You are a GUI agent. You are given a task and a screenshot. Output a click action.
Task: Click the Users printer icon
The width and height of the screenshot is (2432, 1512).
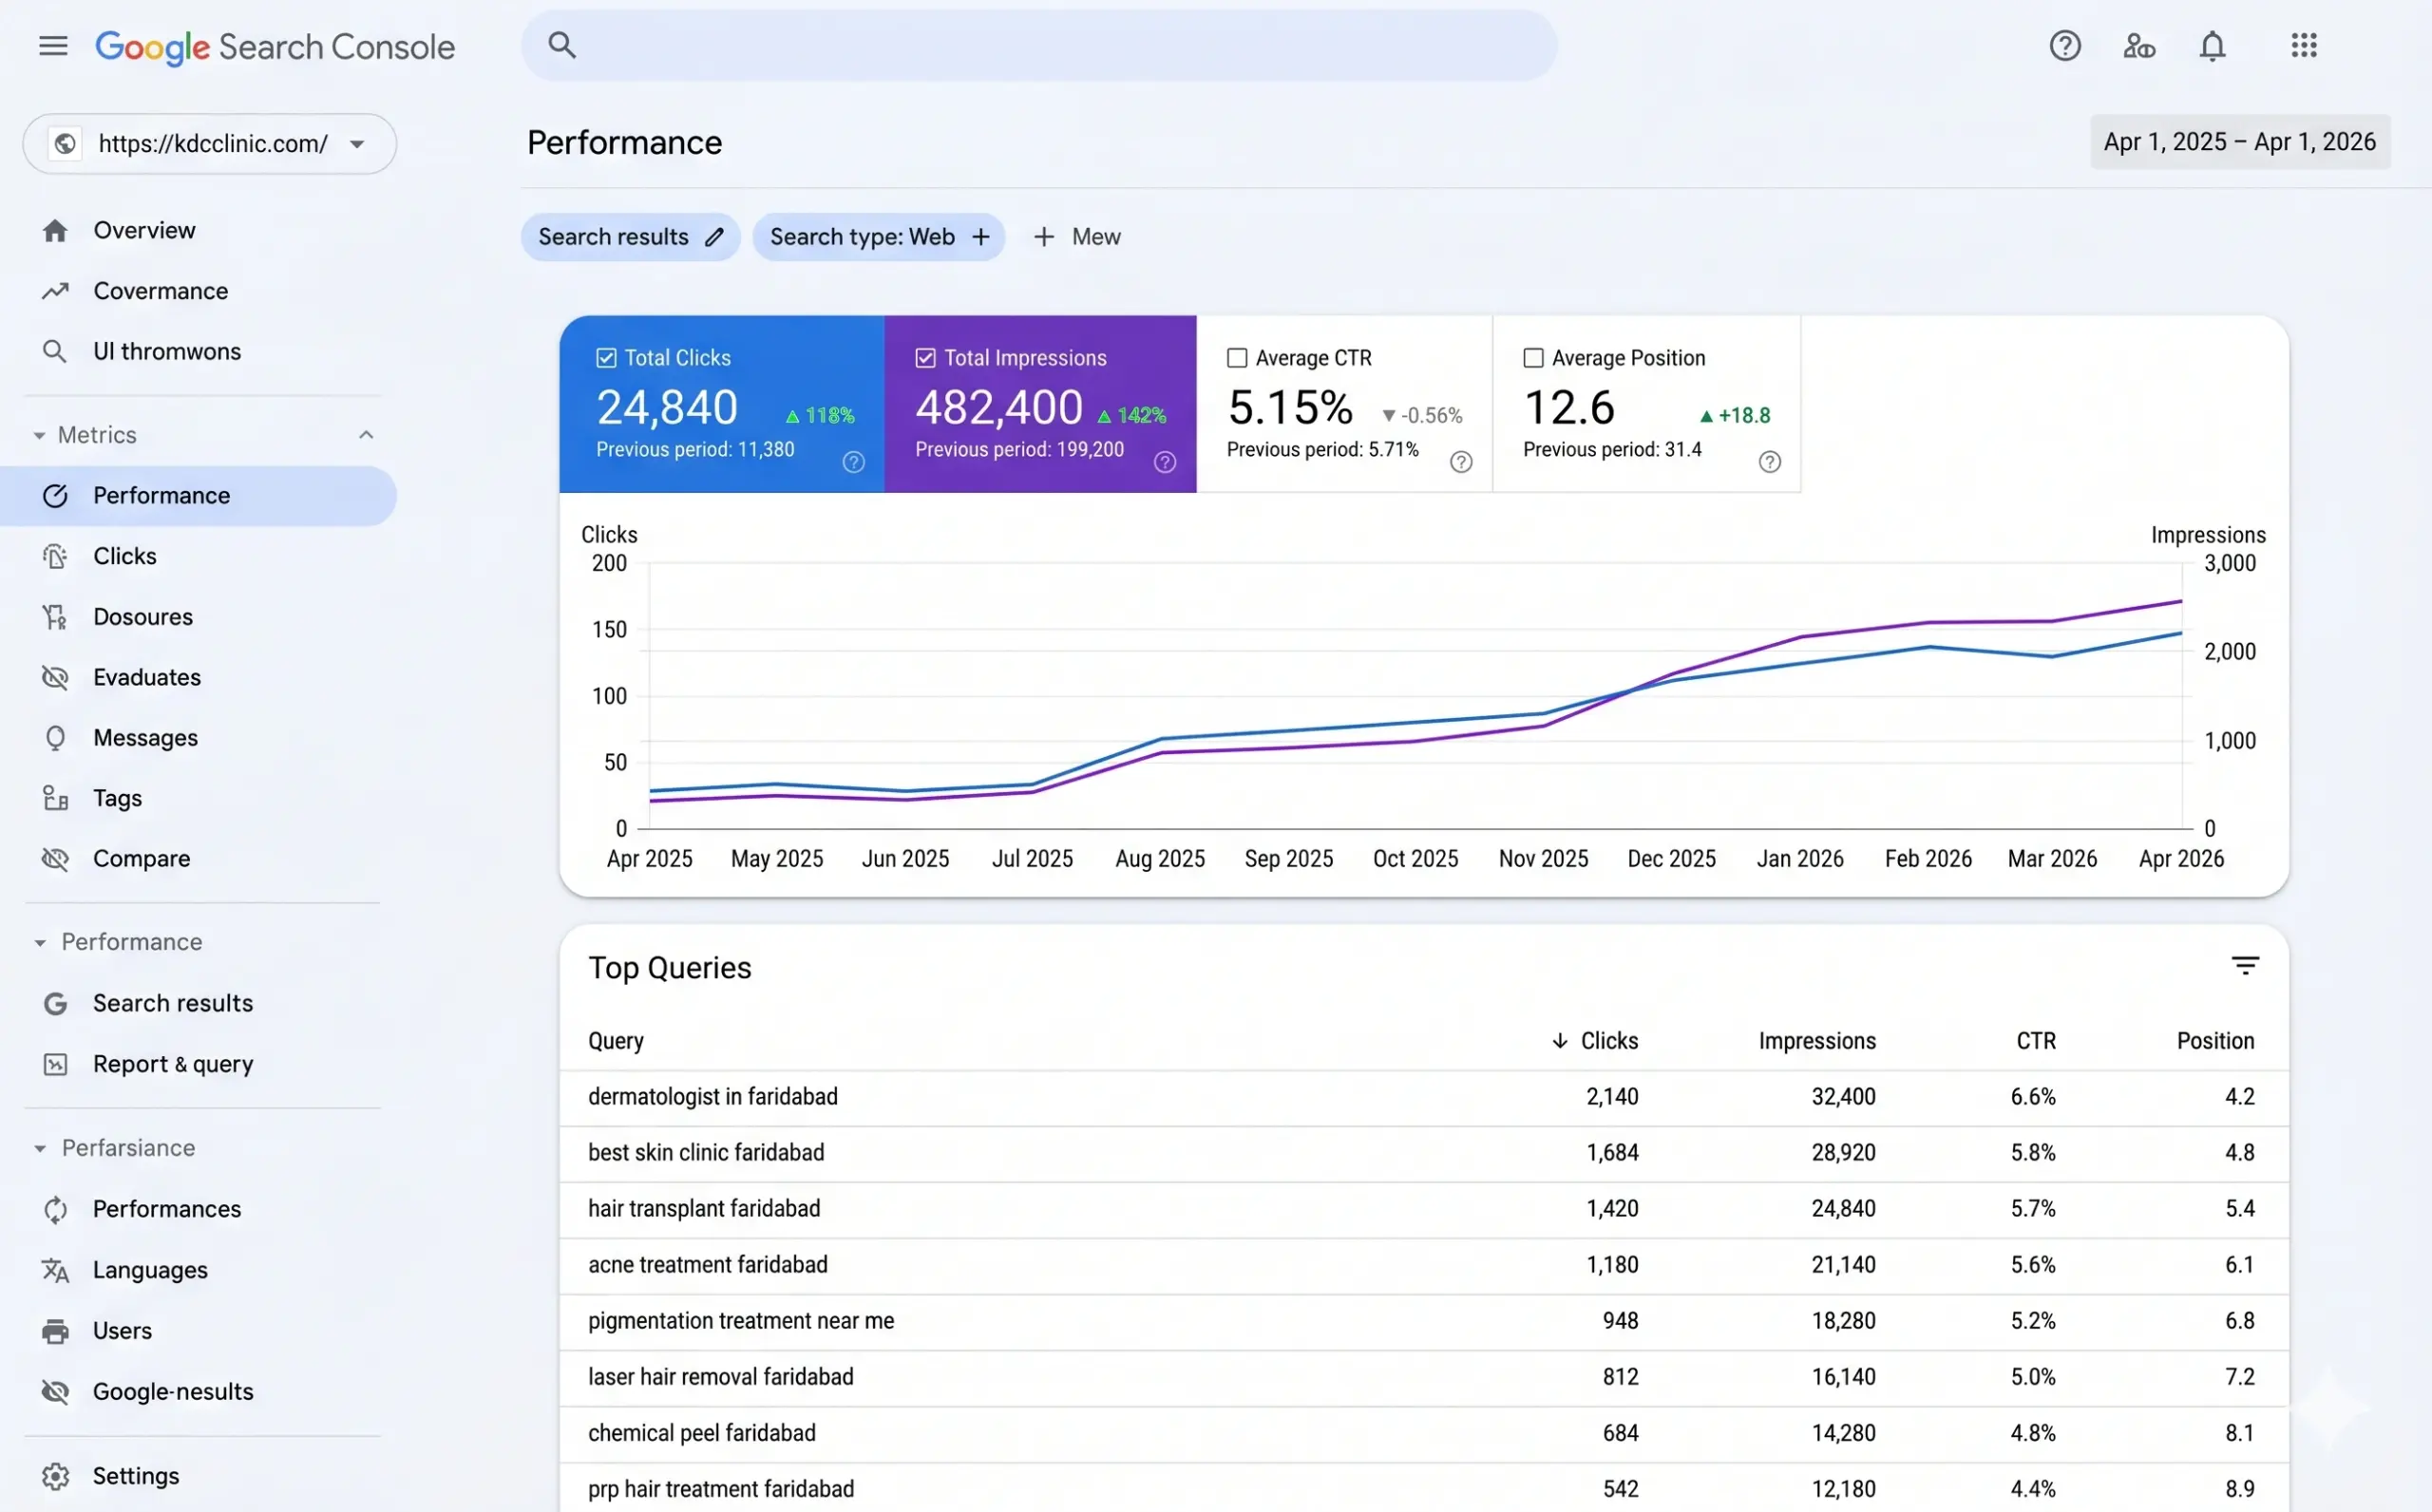click(x=55, y=1331)
